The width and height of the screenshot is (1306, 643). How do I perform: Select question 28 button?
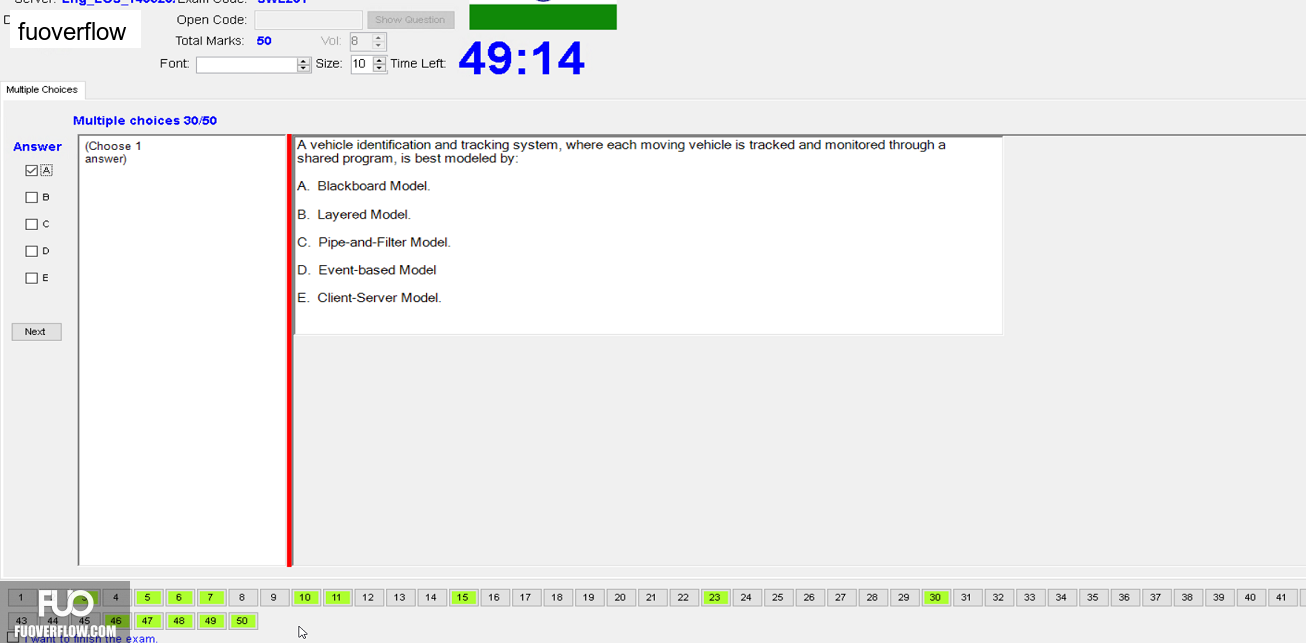tap(872, 598)
